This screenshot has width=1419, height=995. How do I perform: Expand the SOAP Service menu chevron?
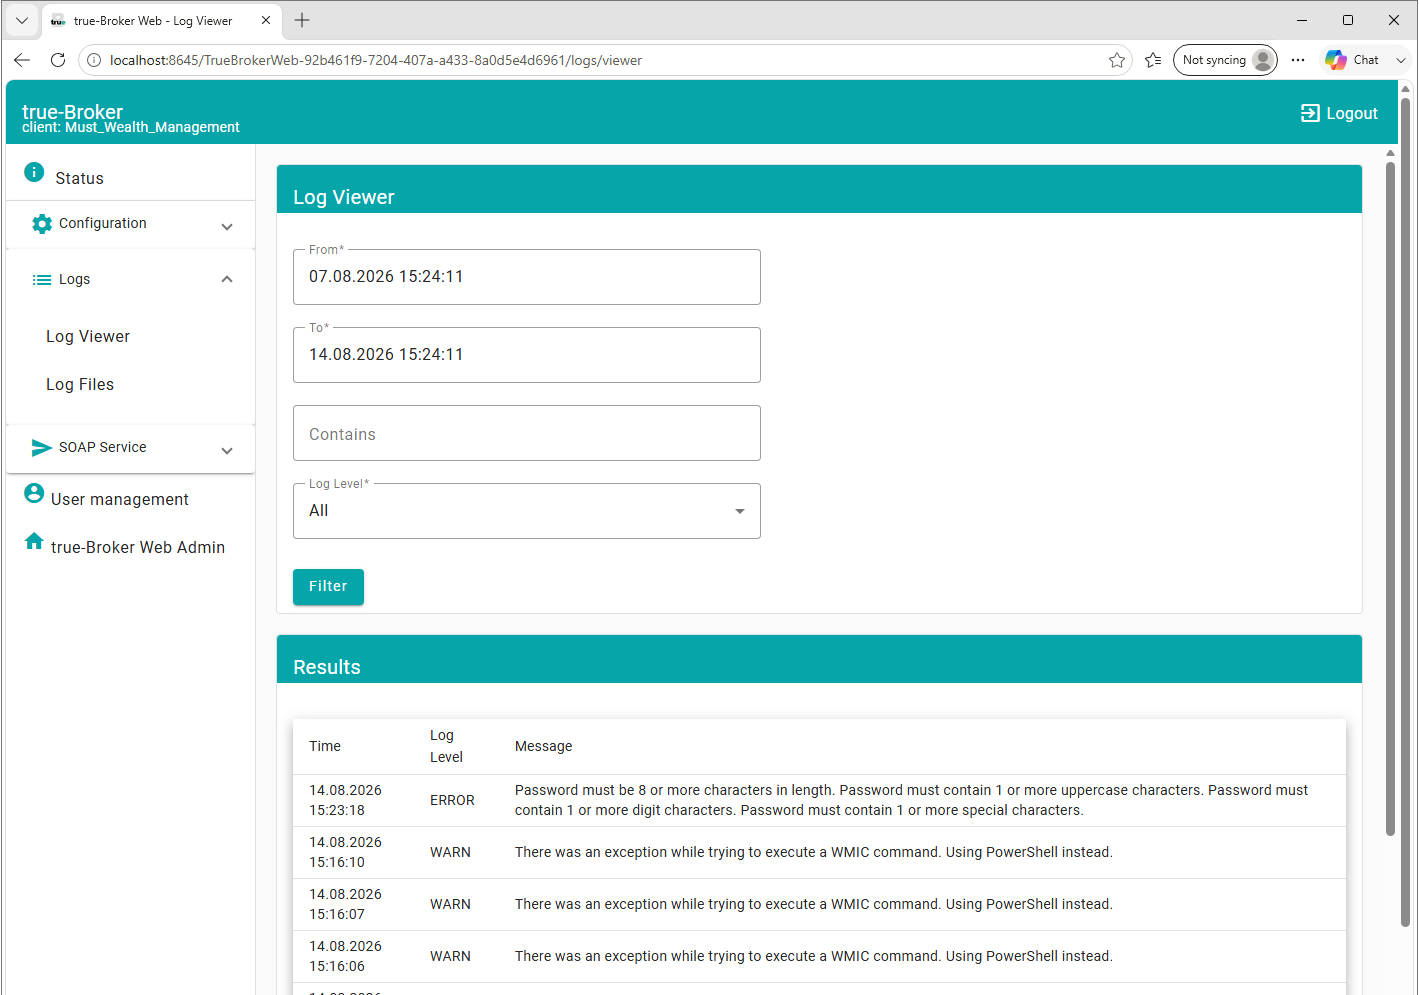(x=227, y=451)
